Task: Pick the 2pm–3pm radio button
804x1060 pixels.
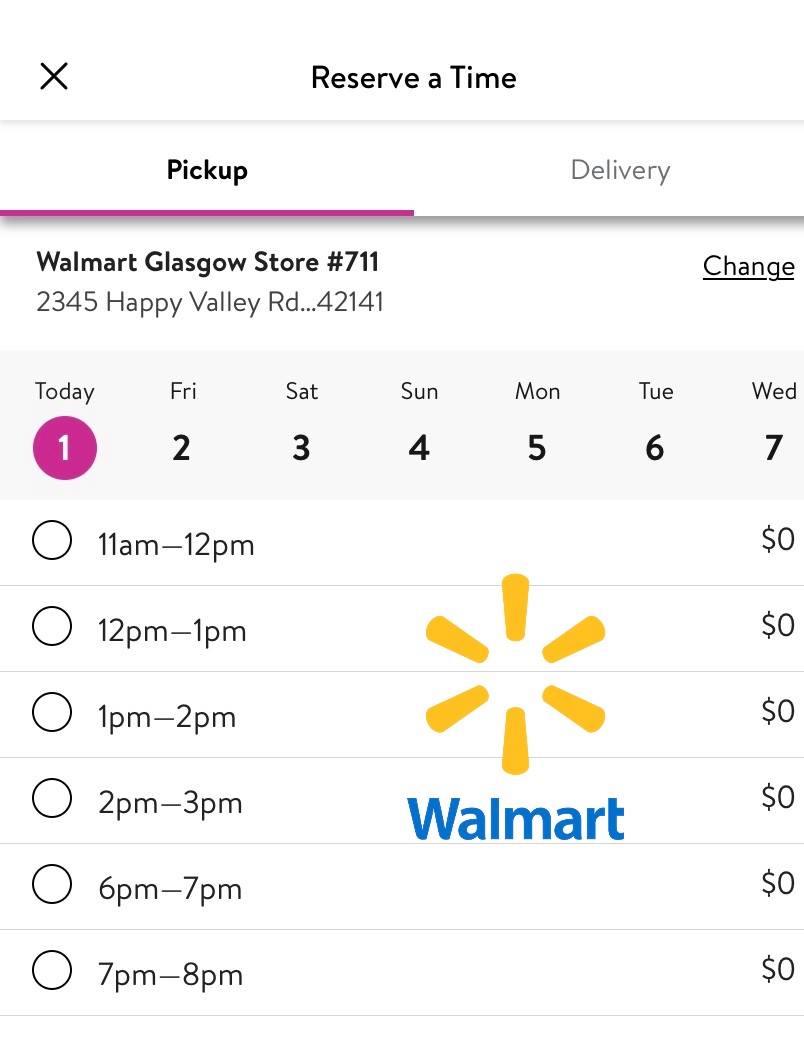Action: pos(52,799)
